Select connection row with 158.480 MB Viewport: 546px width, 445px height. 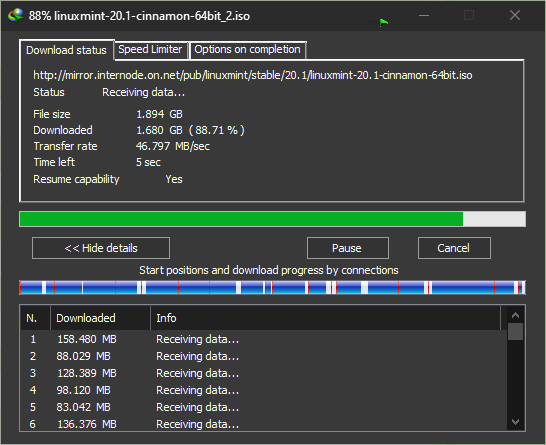264,339
